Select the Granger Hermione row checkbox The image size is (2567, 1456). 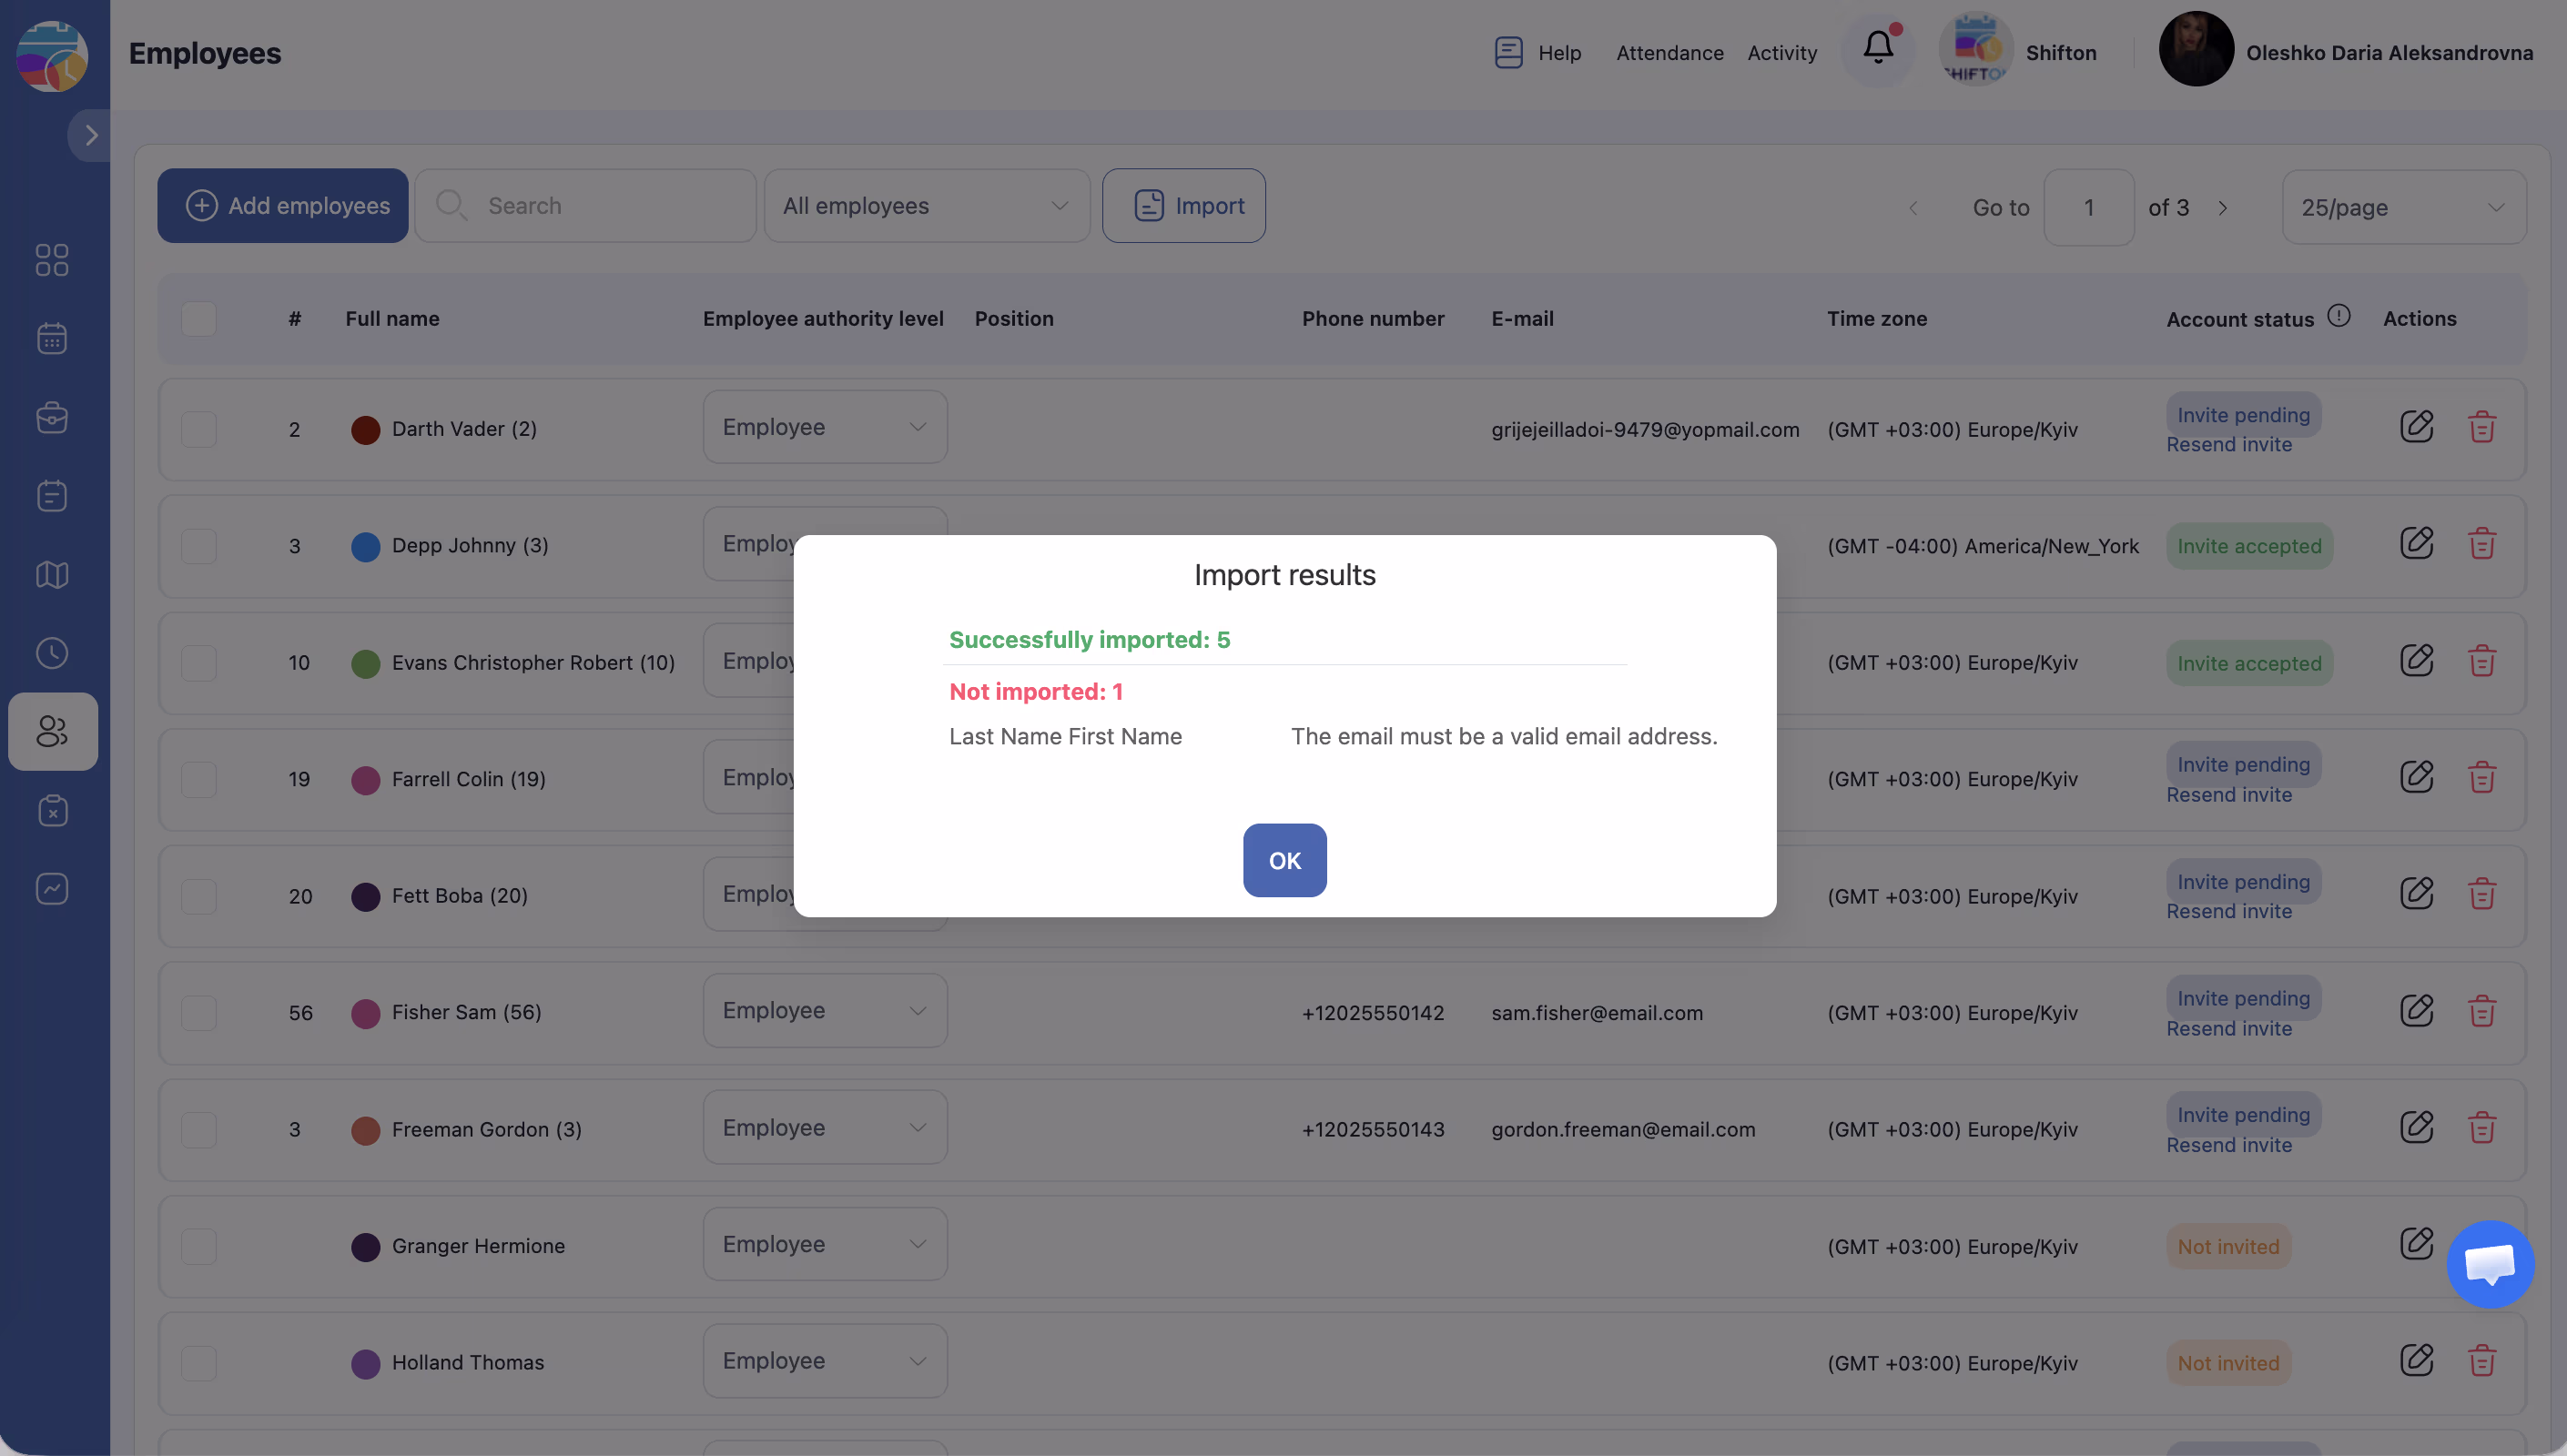[x=199, y=1246]
